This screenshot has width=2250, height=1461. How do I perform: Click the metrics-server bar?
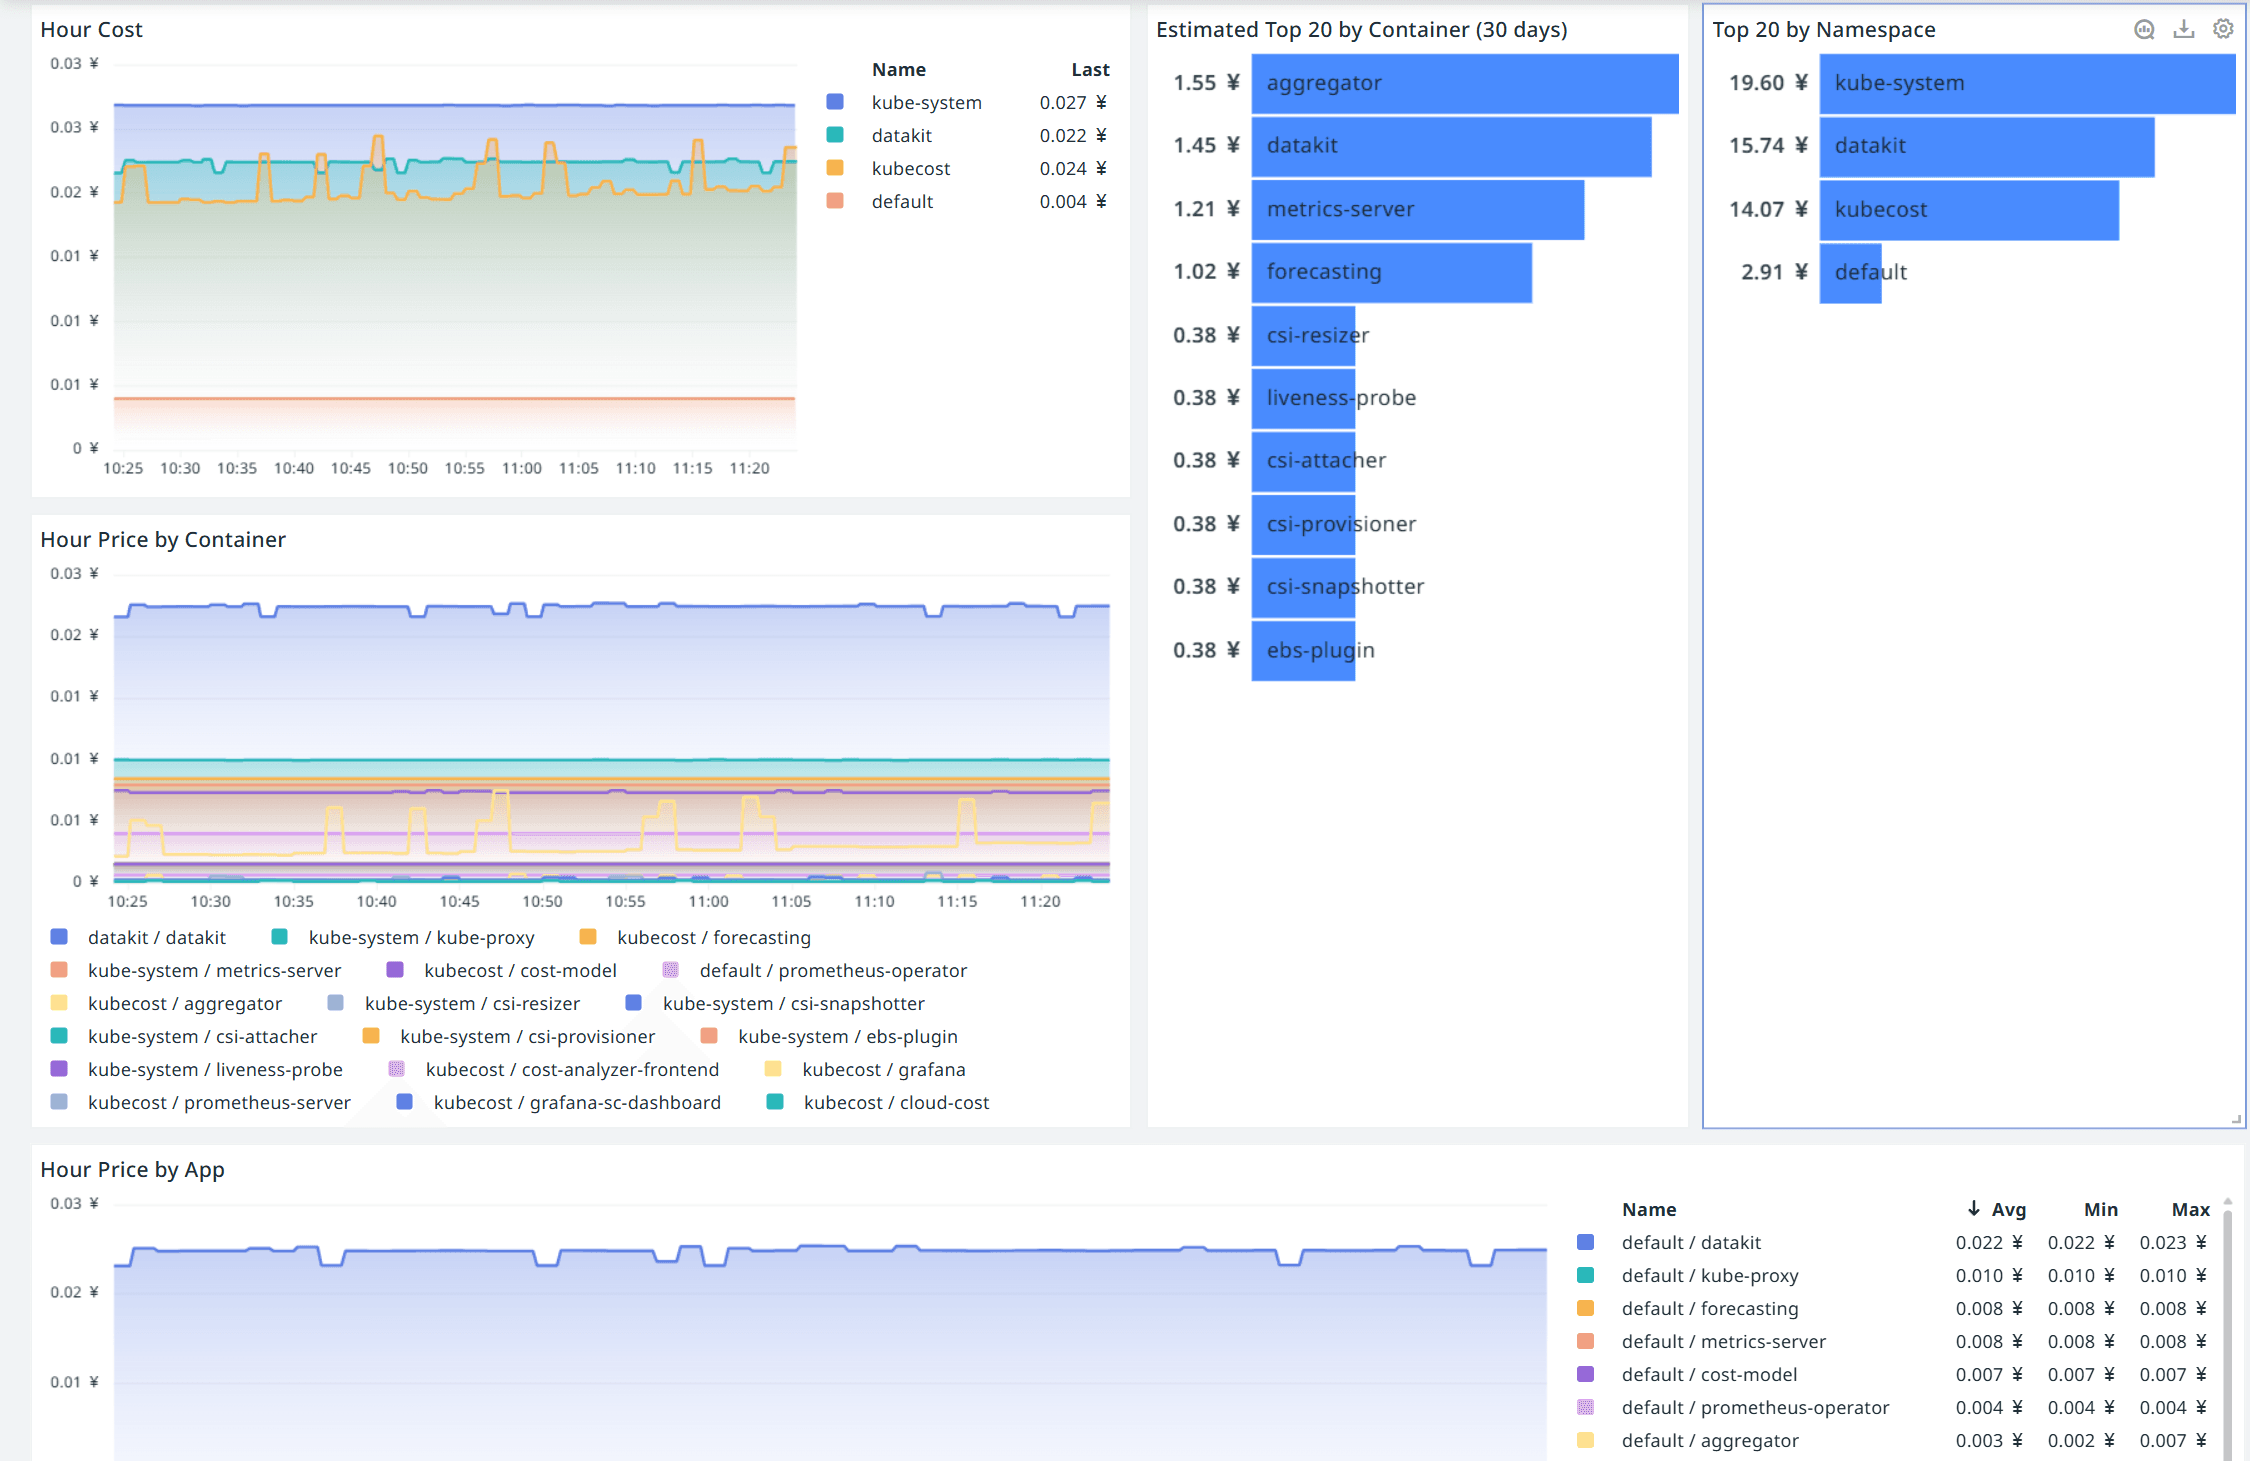click(x=1417, y=209)
